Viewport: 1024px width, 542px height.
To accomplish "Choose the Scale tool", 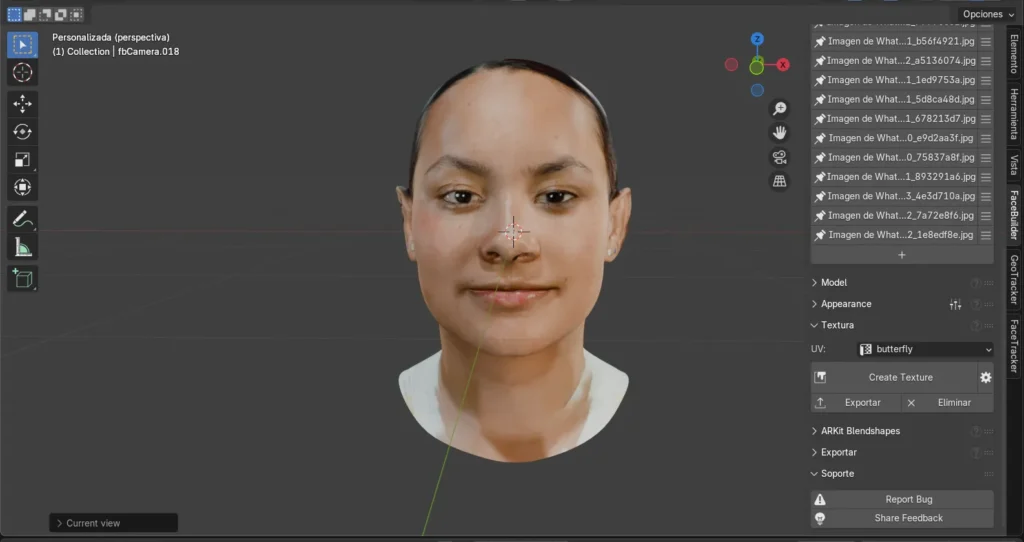I will [x=22, y=160].
